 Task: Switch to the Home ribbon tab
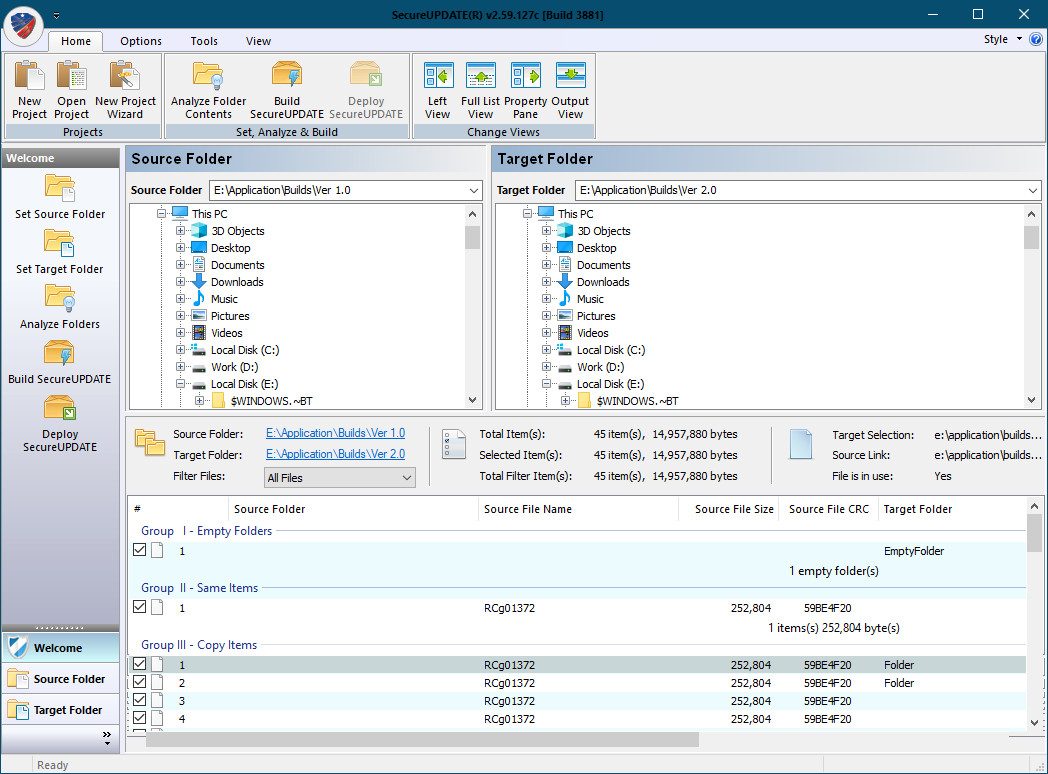[76, 41]
